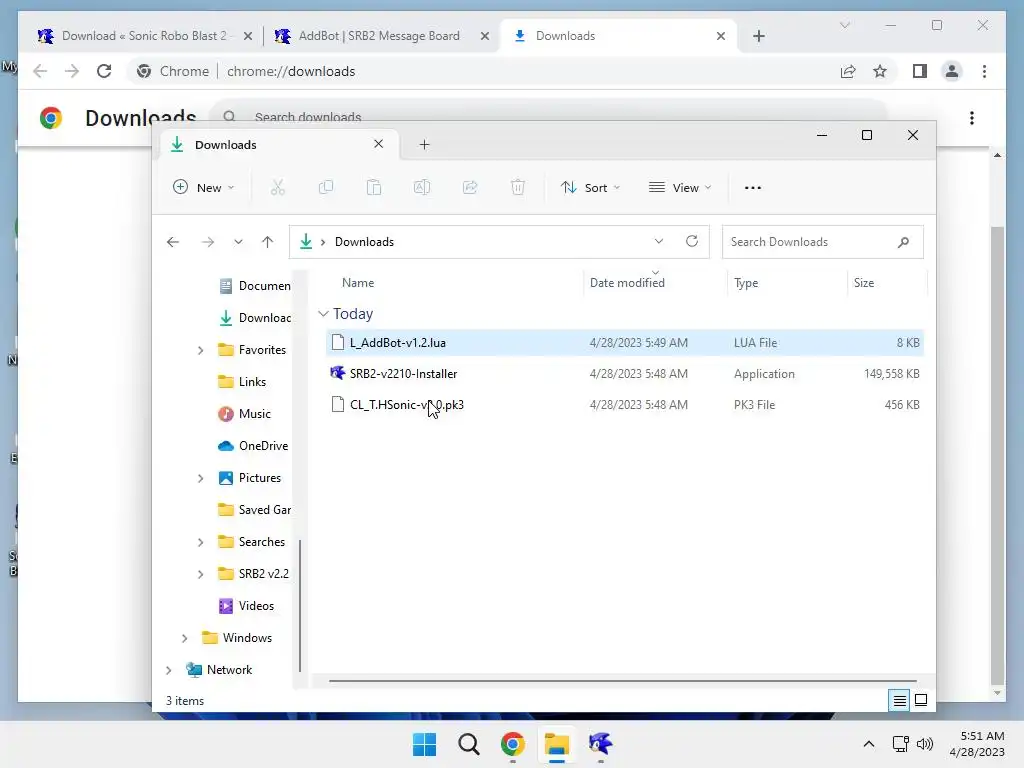This screenshot has width=1024, height=768.
Task: Sort by the Date modified column header
Action: (x=627, y=283)
